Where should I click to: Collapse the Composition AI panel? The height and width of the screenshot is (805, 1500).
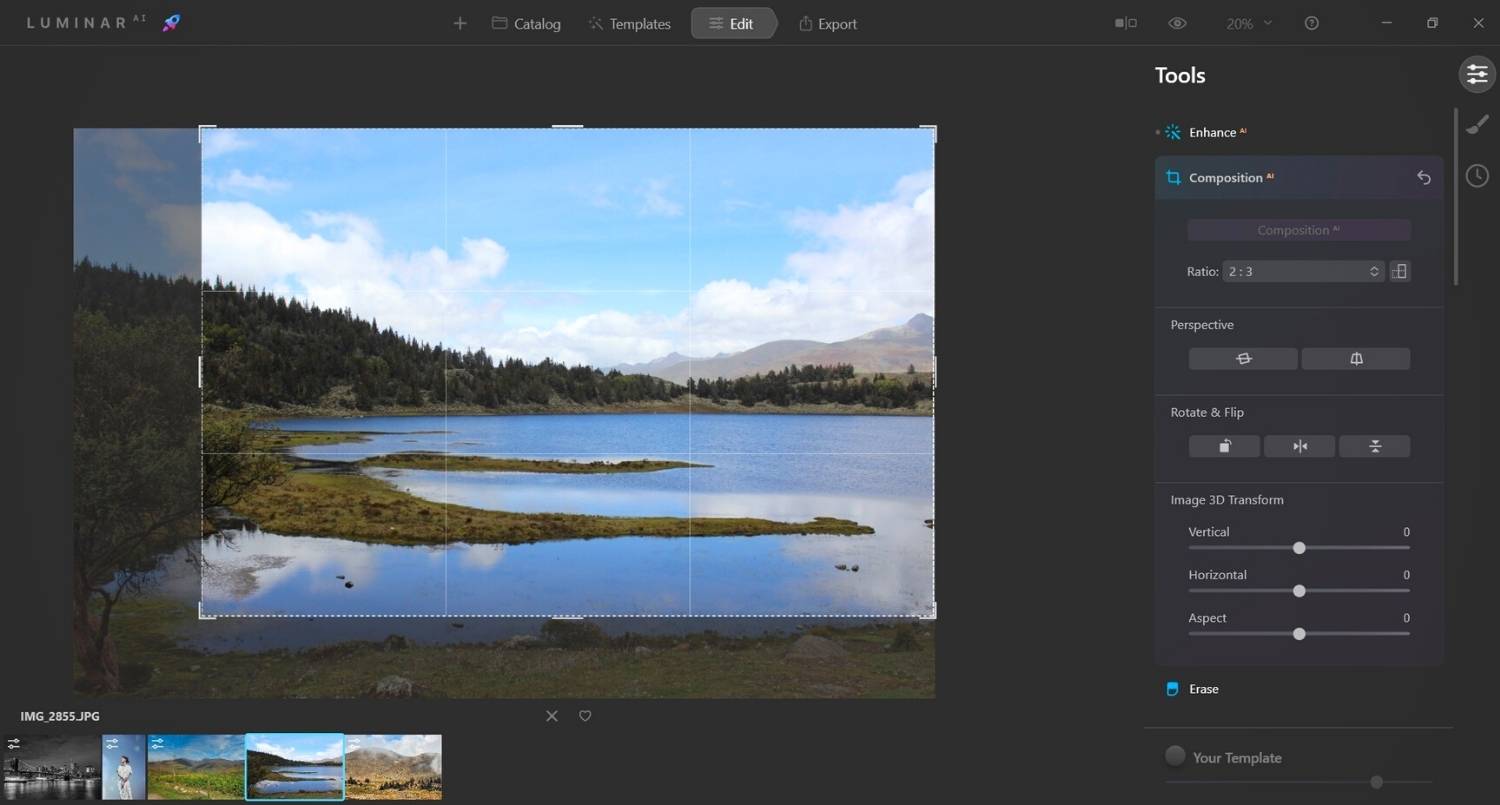(x=1230, y=177)
